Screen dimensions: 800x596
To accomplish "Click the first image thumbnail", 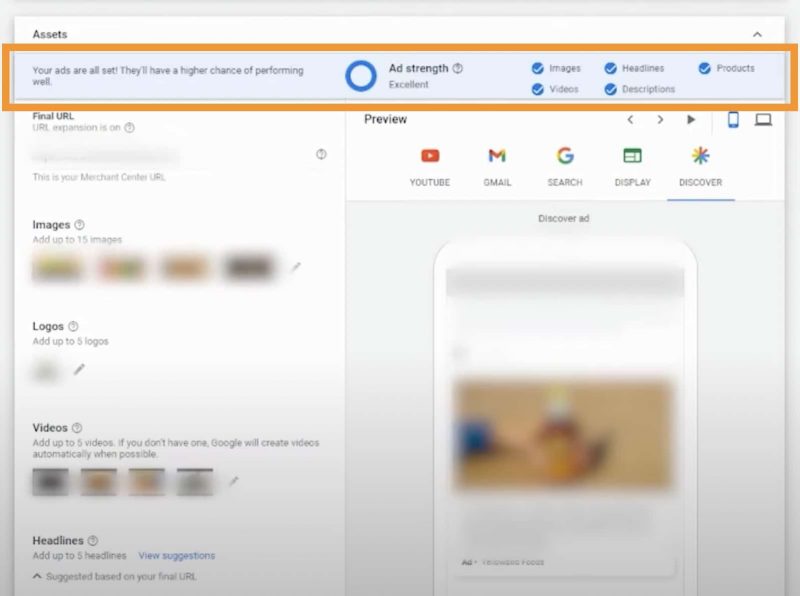I will 56,267.
